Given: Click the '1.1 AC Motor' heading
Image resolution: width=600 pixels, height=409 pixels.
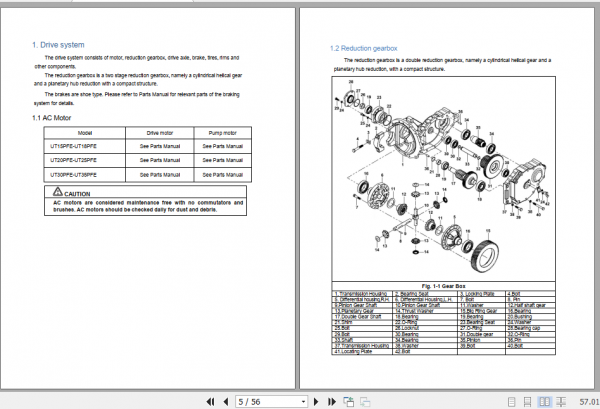Looking at the screenshot, I should pos(51,118).
